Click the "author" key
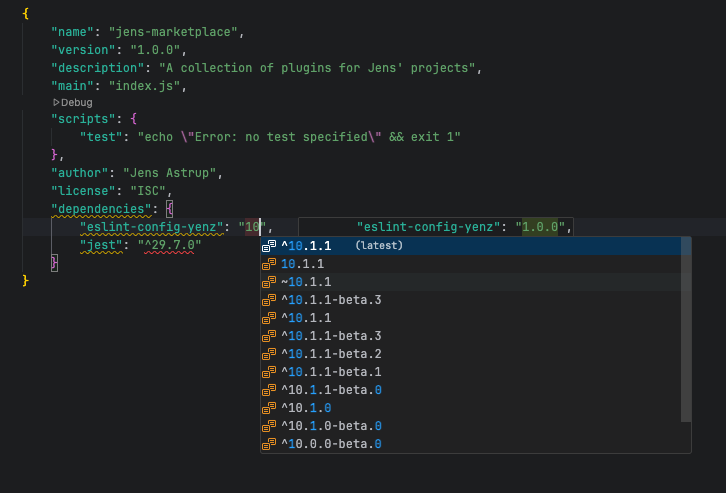This screenshot has width=726, height=493. [x=79, y=173]
